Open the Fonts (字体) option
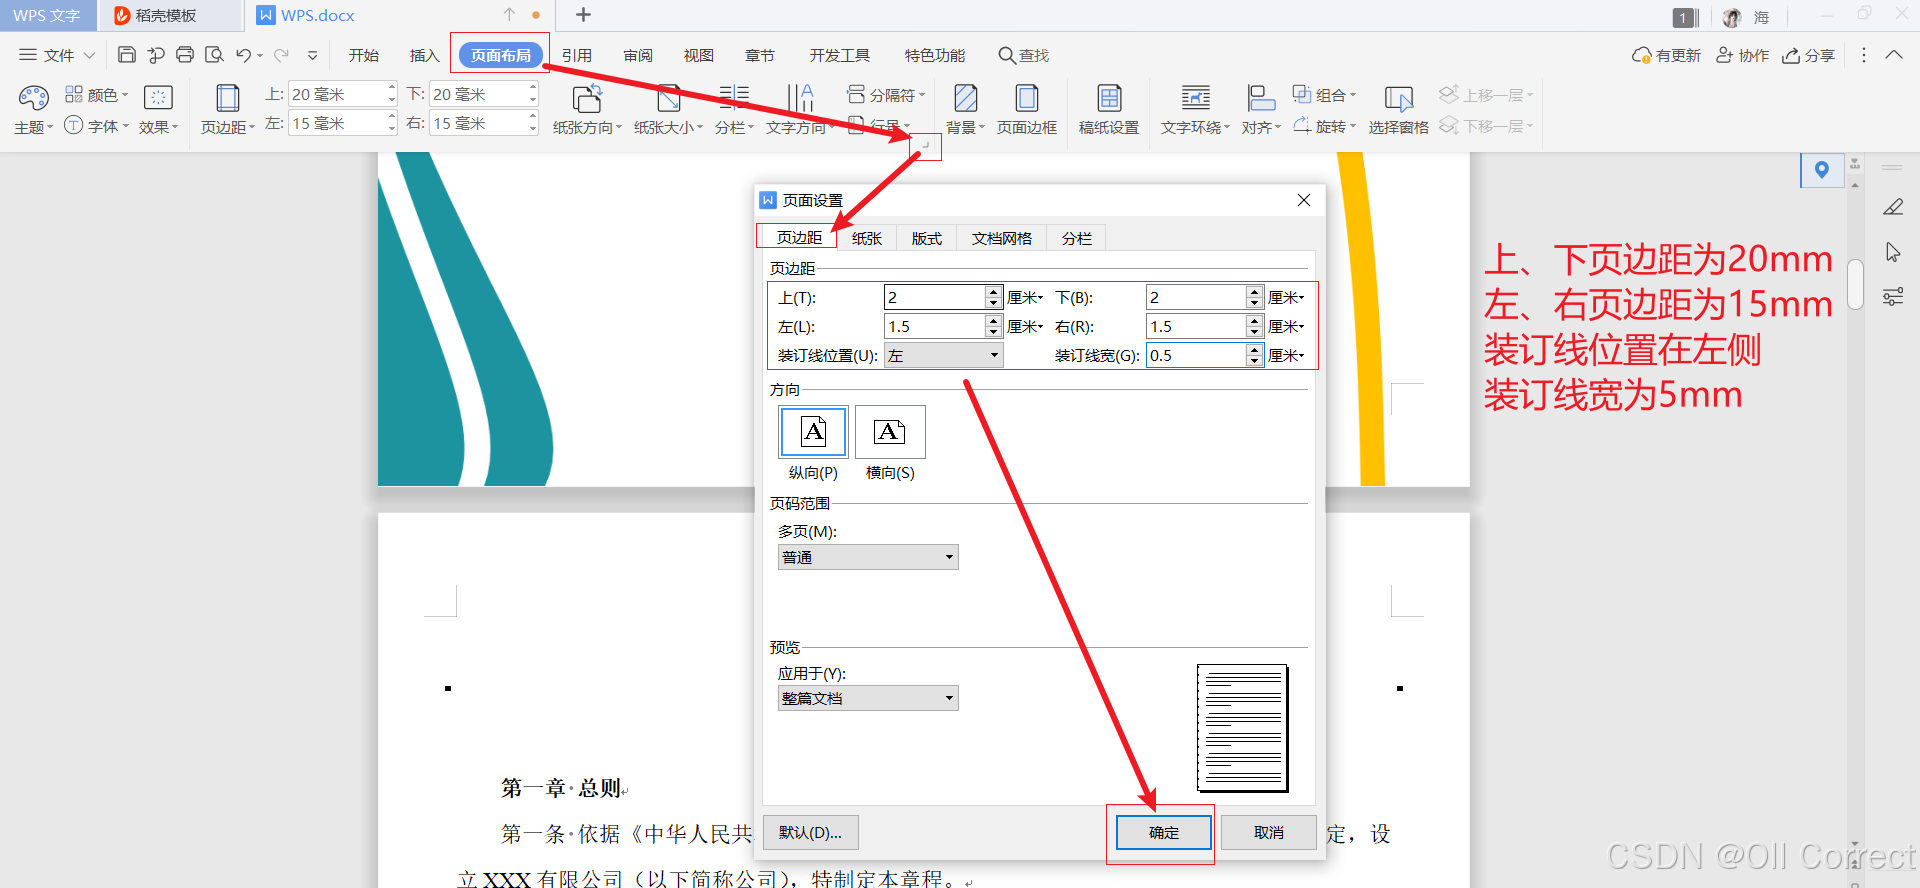The image size is (1920, 888). (x=96, y=126)
